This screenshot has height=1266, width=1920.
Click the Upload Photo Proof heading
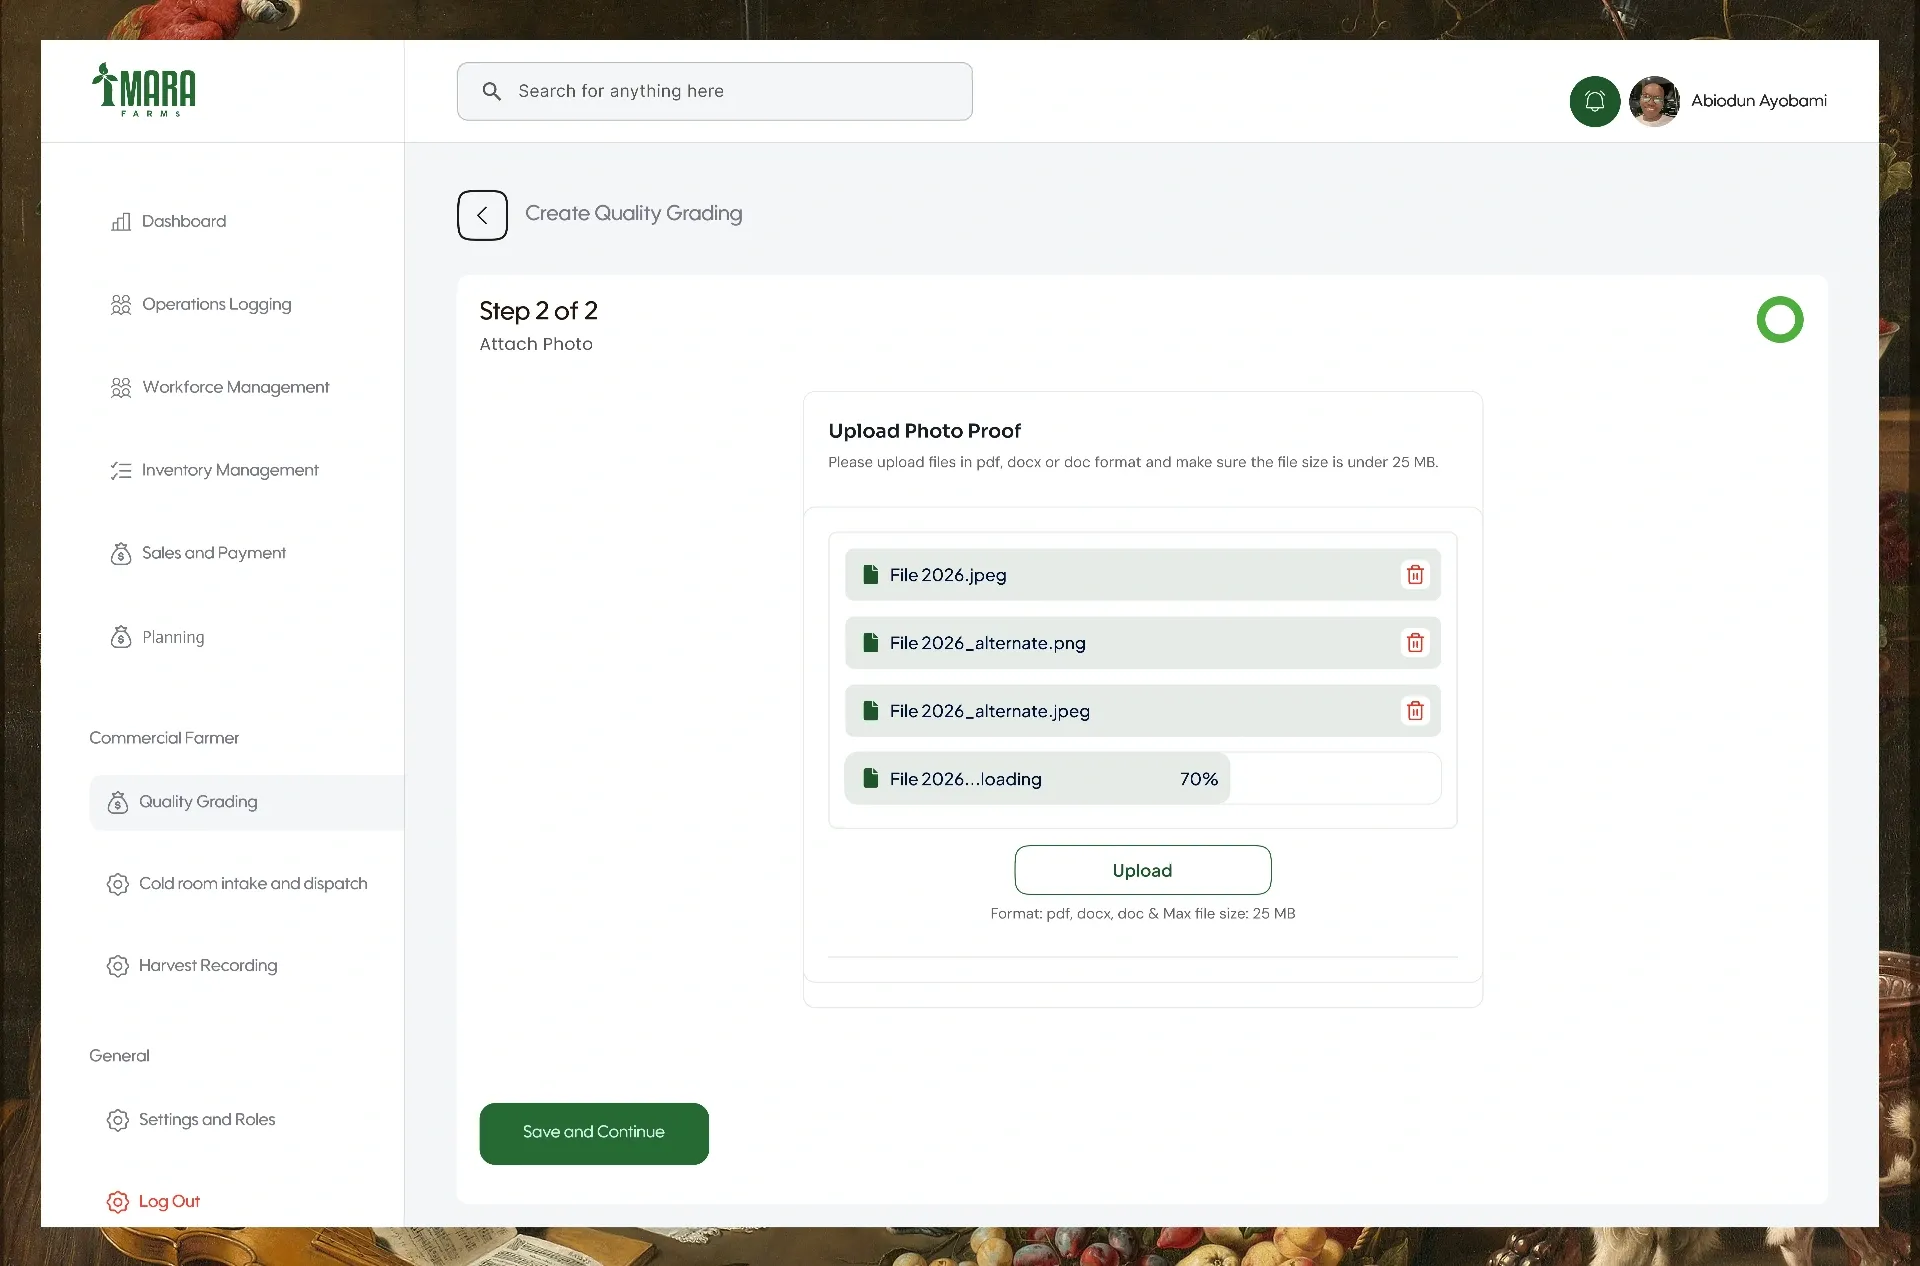tap(924, 431)
